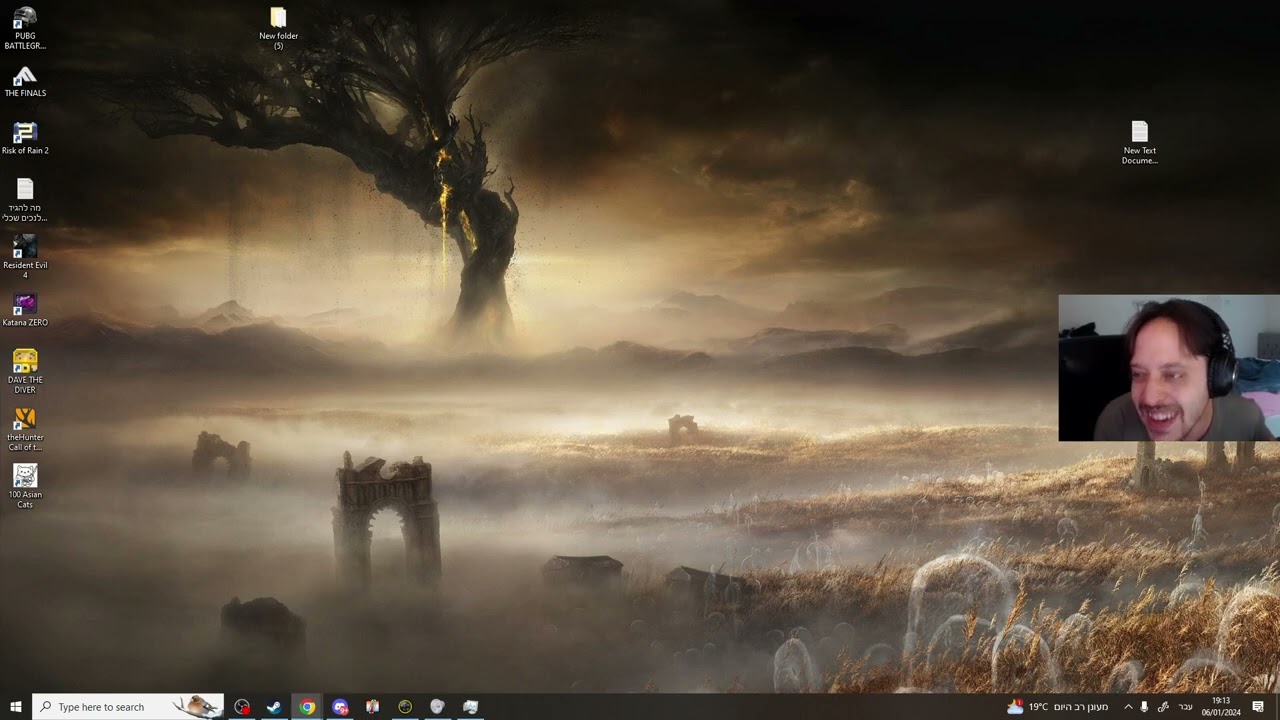Open the PUBG Battlegrounds desktop shortcut

tap(25, 28)
